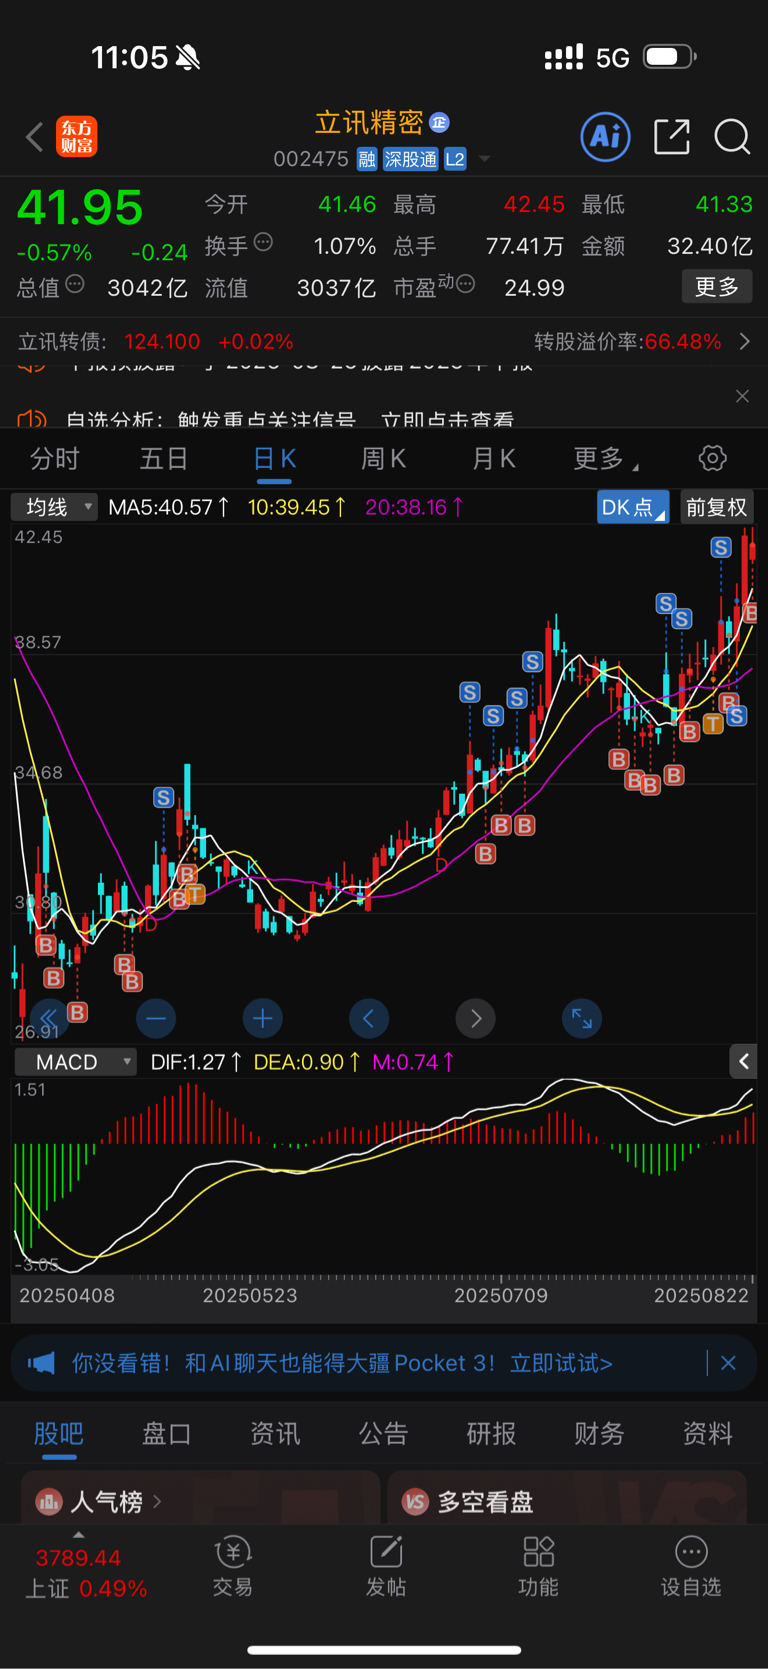
Task: Open the 交易 trade icon
Action: pyautogui.click(x=232, y=1567)
